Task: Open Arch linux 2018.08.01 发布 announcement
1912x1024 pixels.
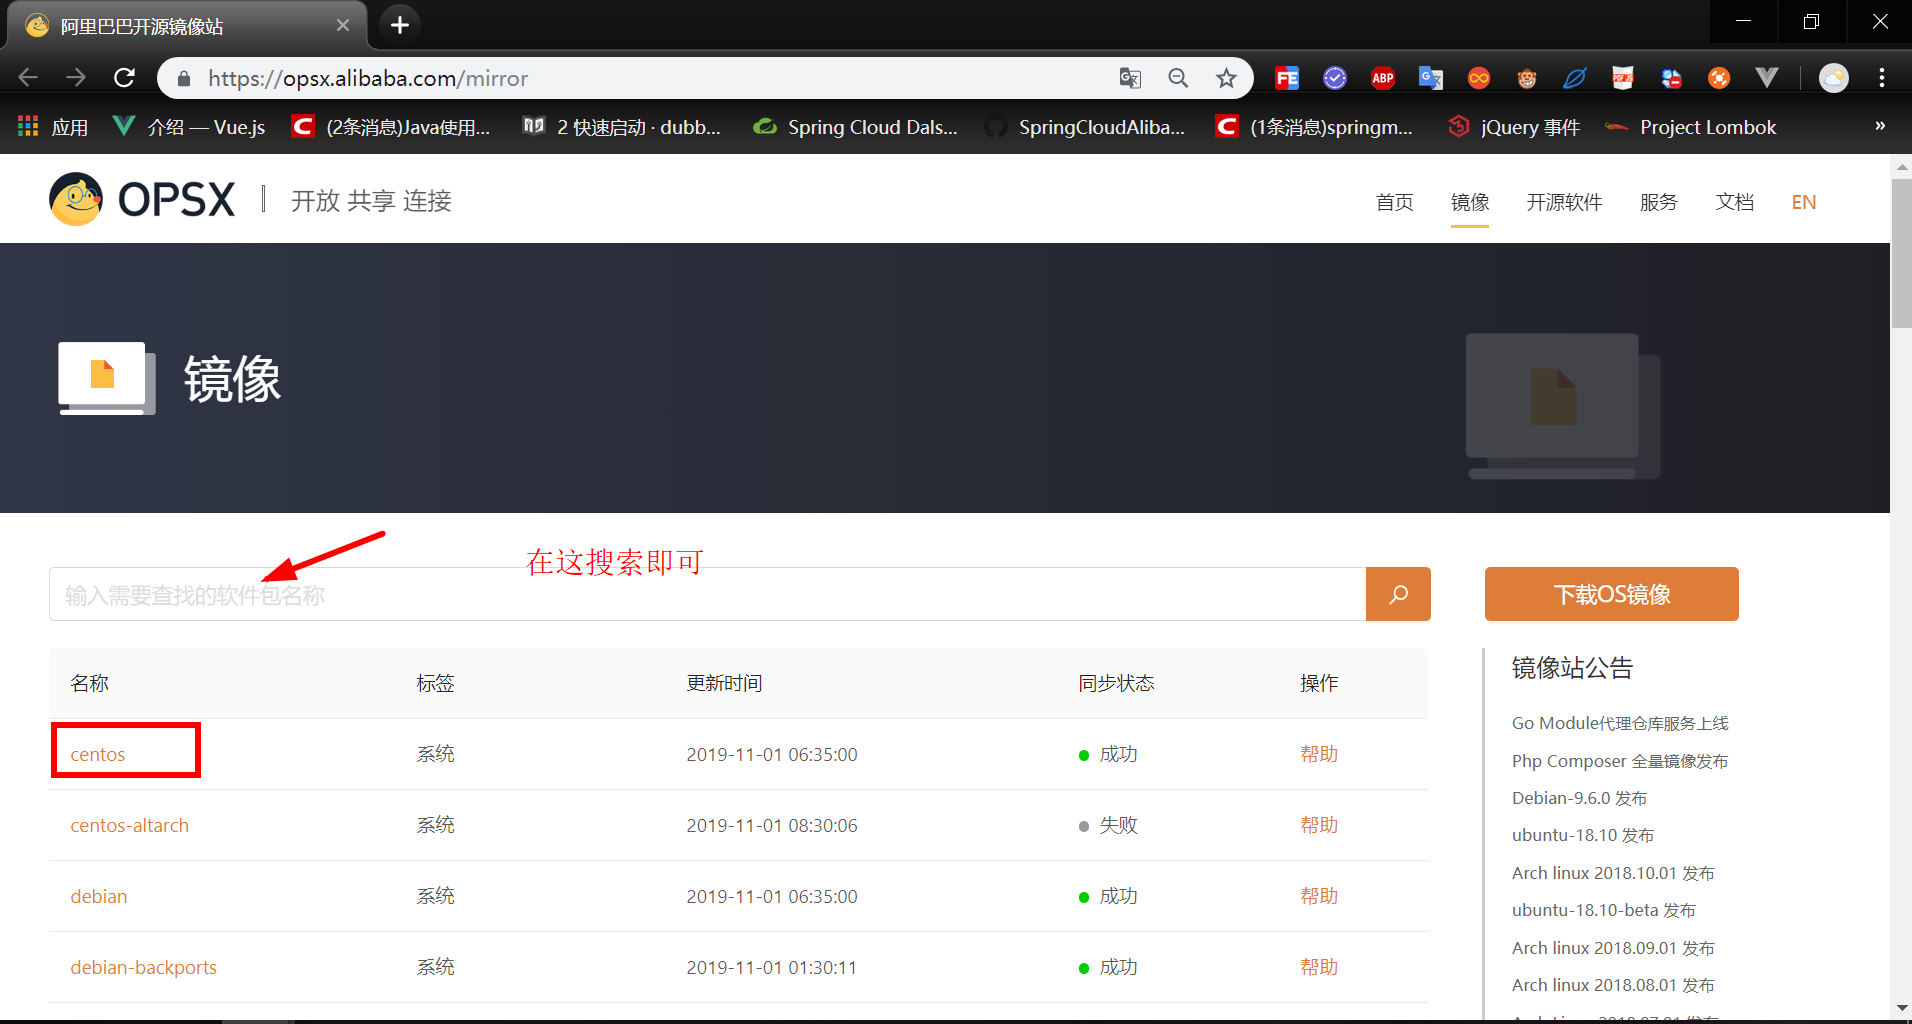Action: point(1613,985)
